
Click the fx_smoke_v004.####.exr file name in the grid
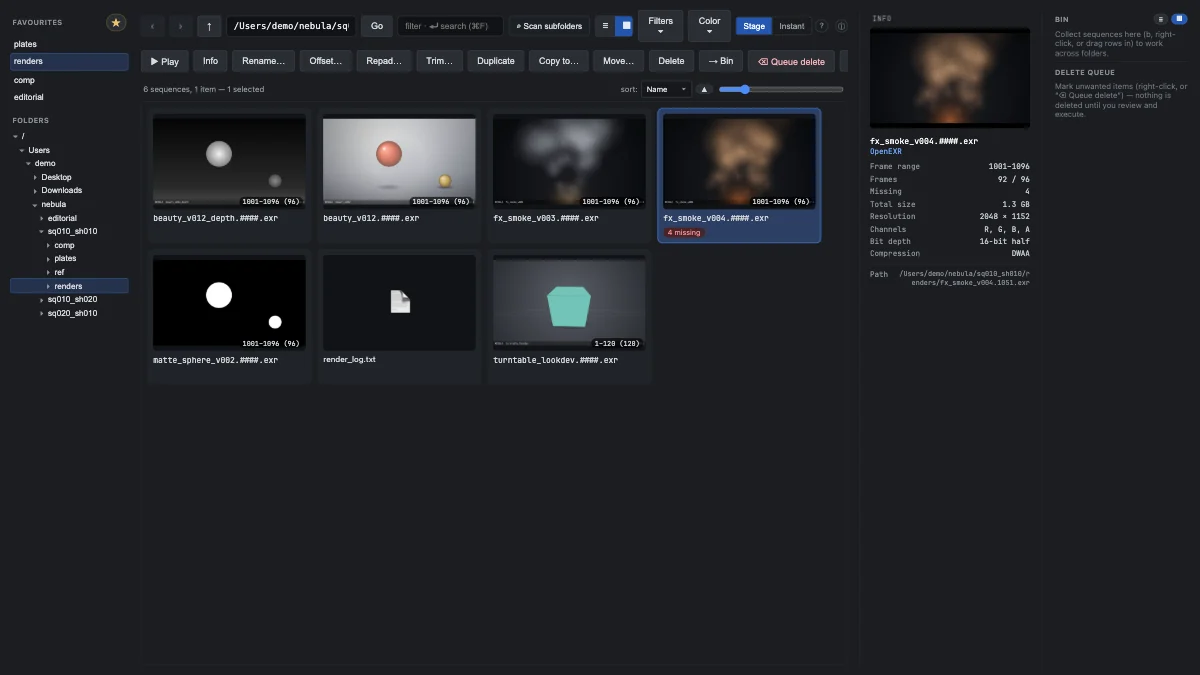[x=716, y=218]
